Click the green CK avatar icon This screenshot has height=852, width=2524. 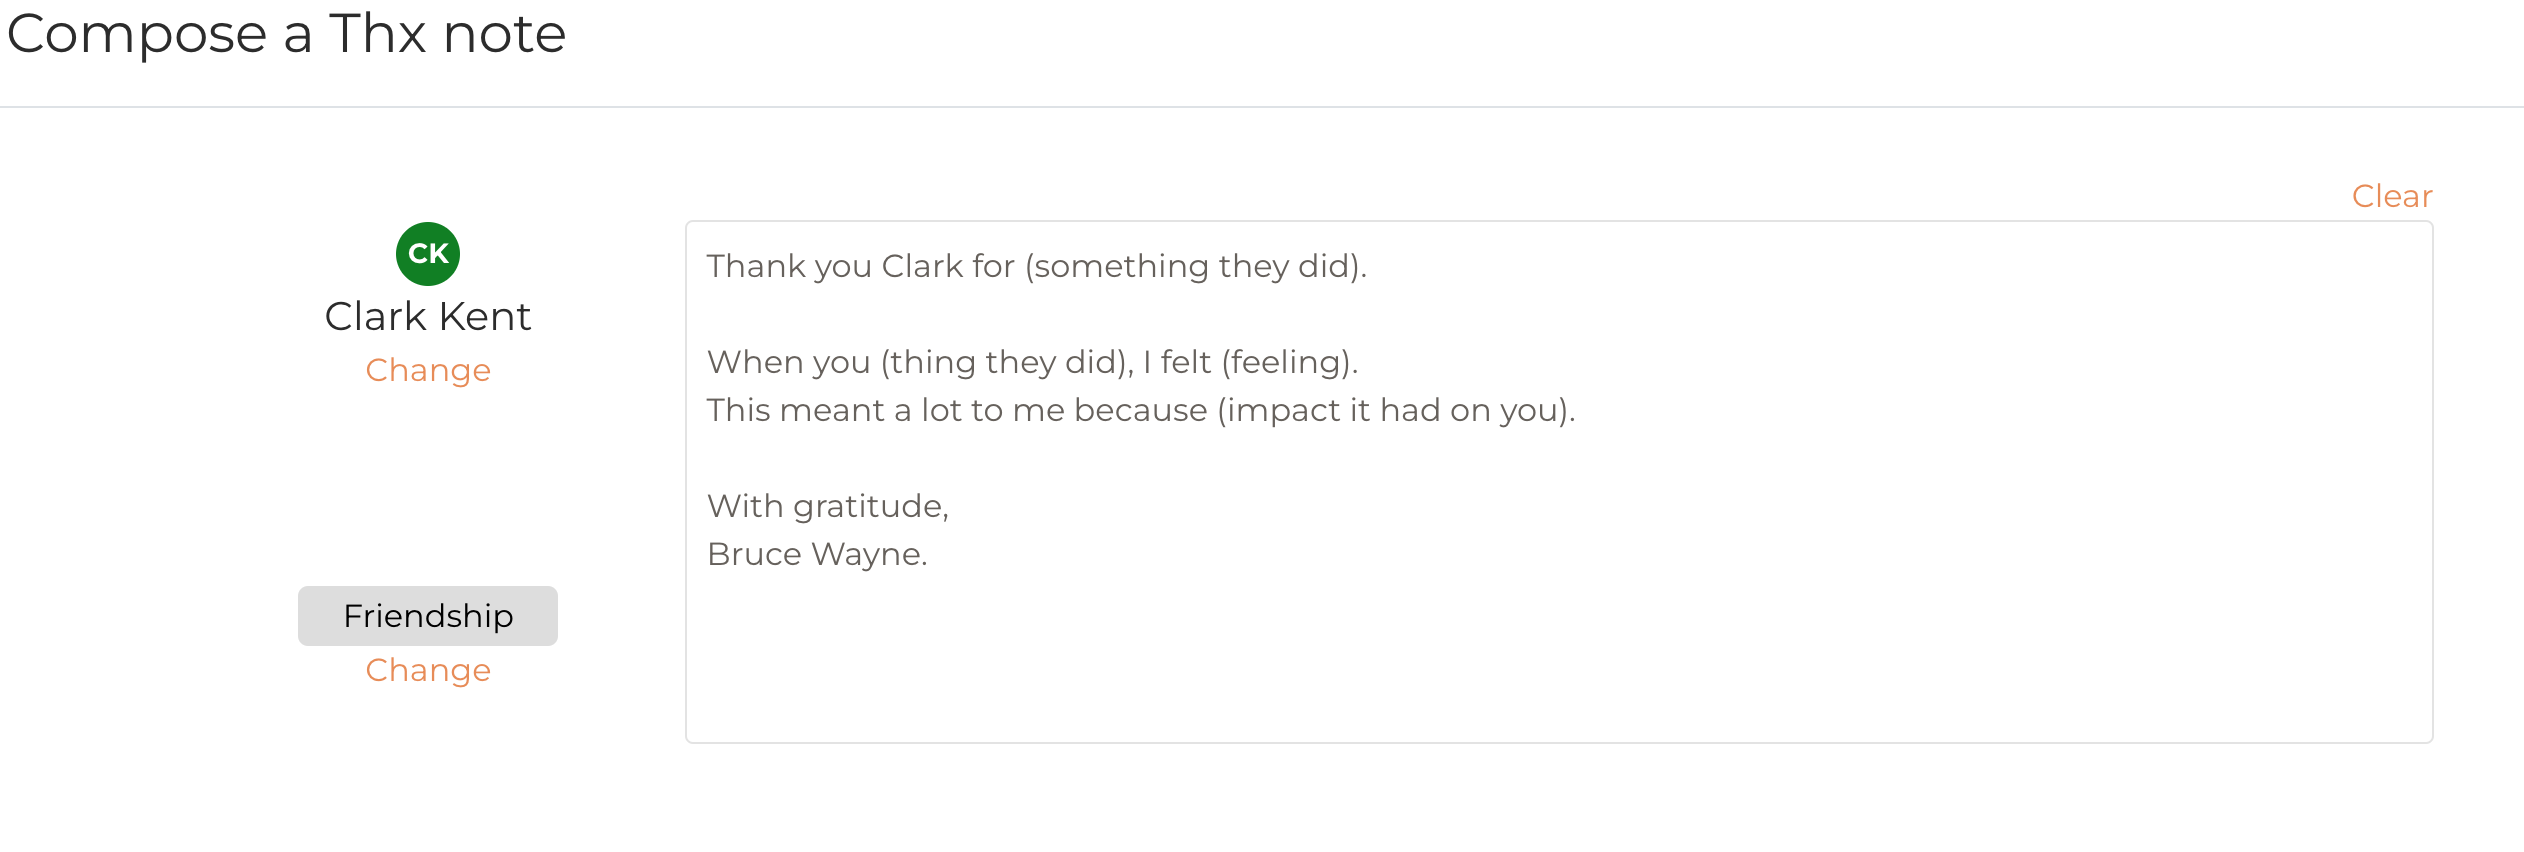428,254
